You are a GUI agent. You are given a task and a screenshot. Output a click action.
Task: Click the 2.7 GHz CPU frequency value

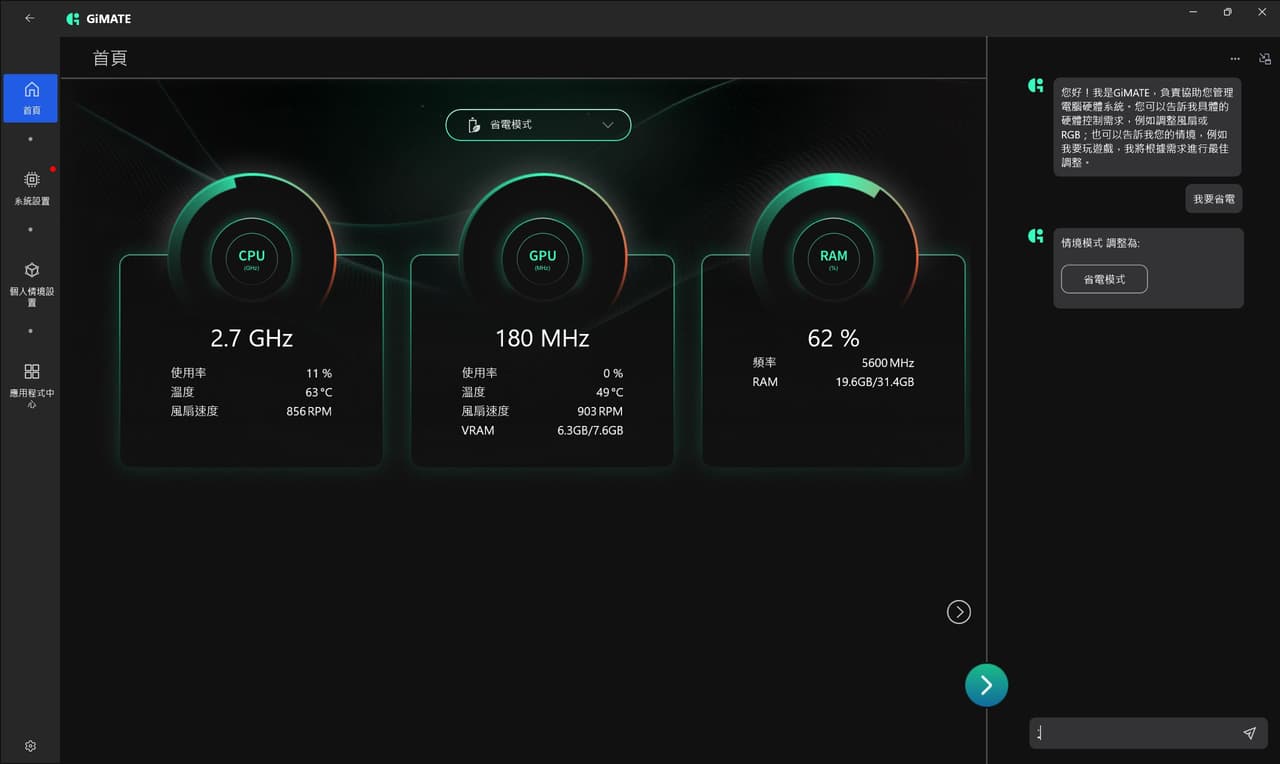click(252, 338)
